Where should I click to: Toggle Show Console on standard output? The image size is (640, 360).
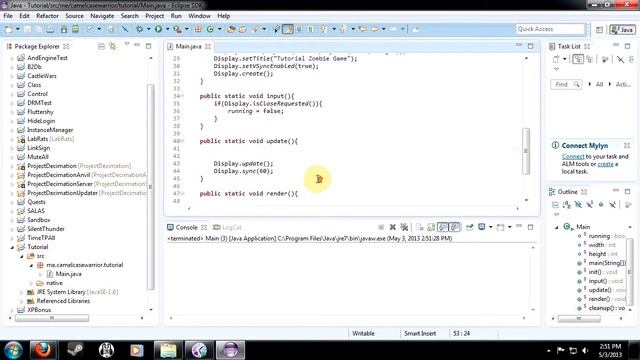(x=443, y=227)
